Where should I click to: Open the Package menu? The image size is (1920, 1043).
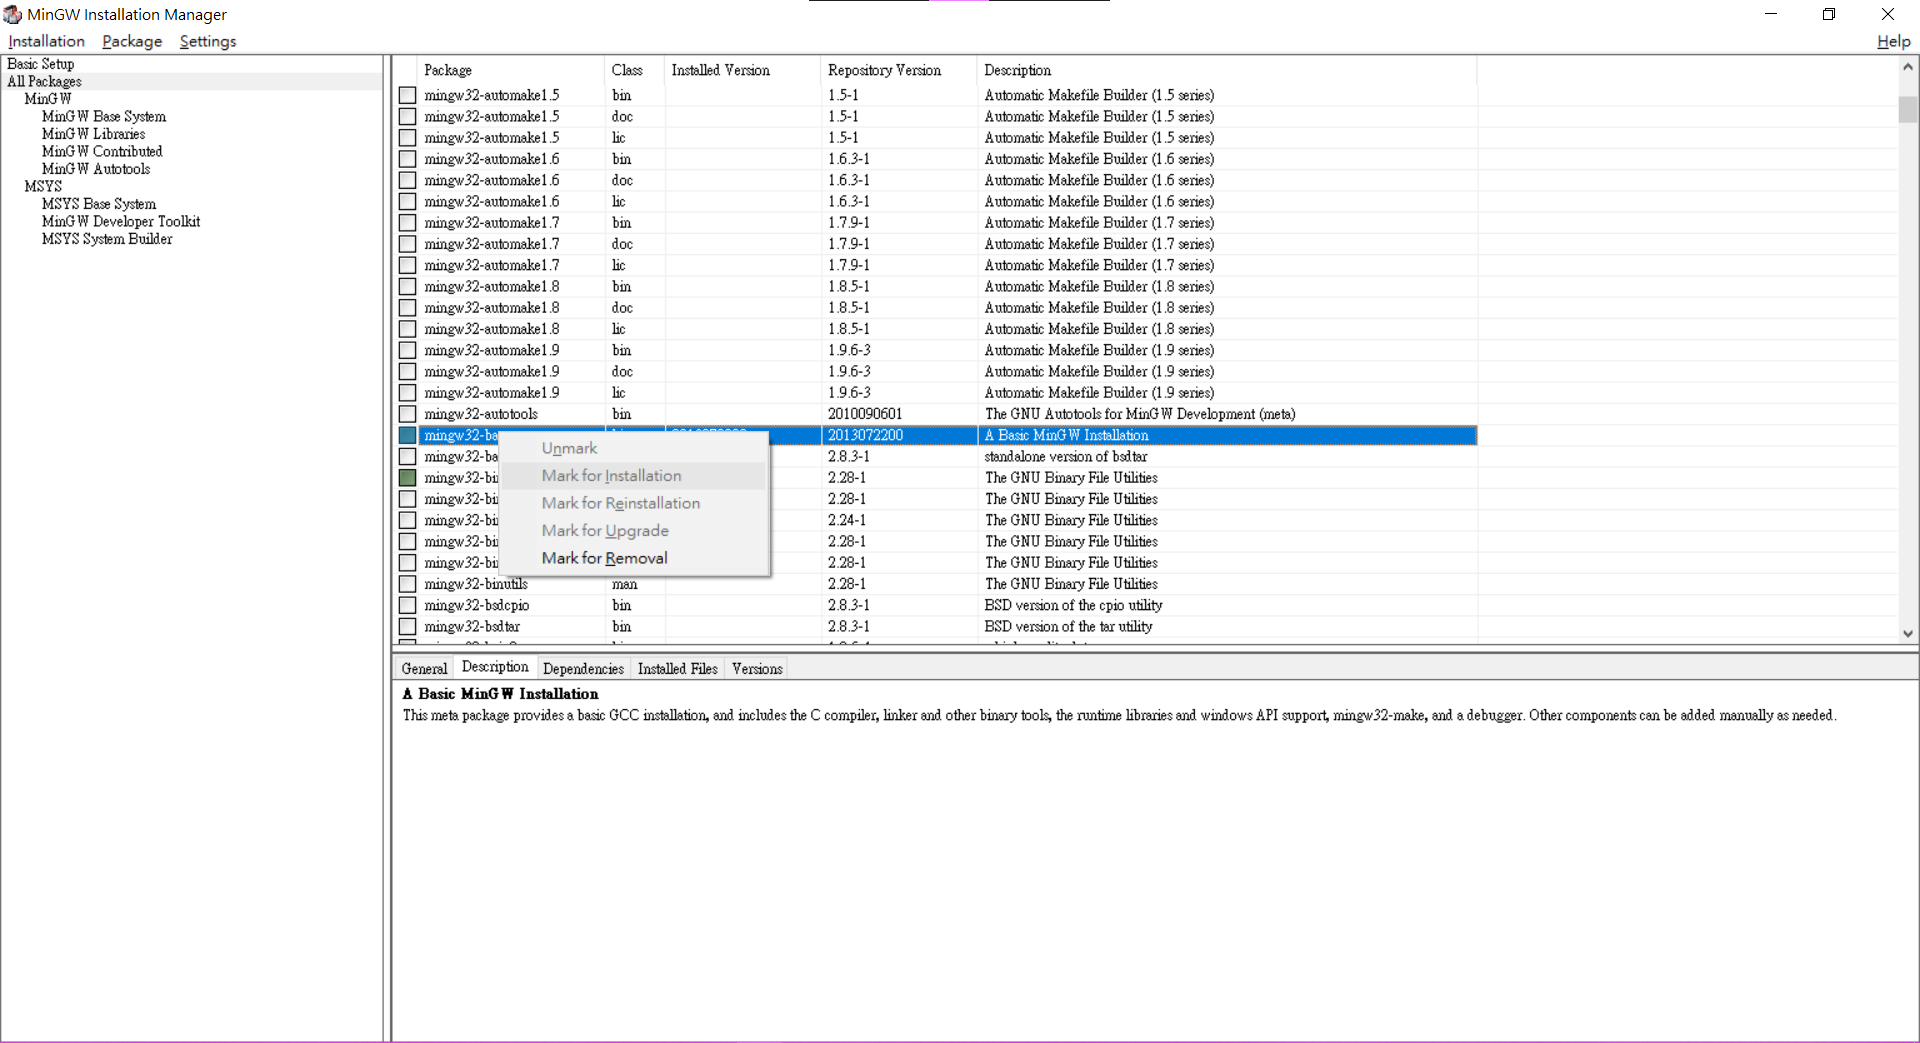(132, 41)
